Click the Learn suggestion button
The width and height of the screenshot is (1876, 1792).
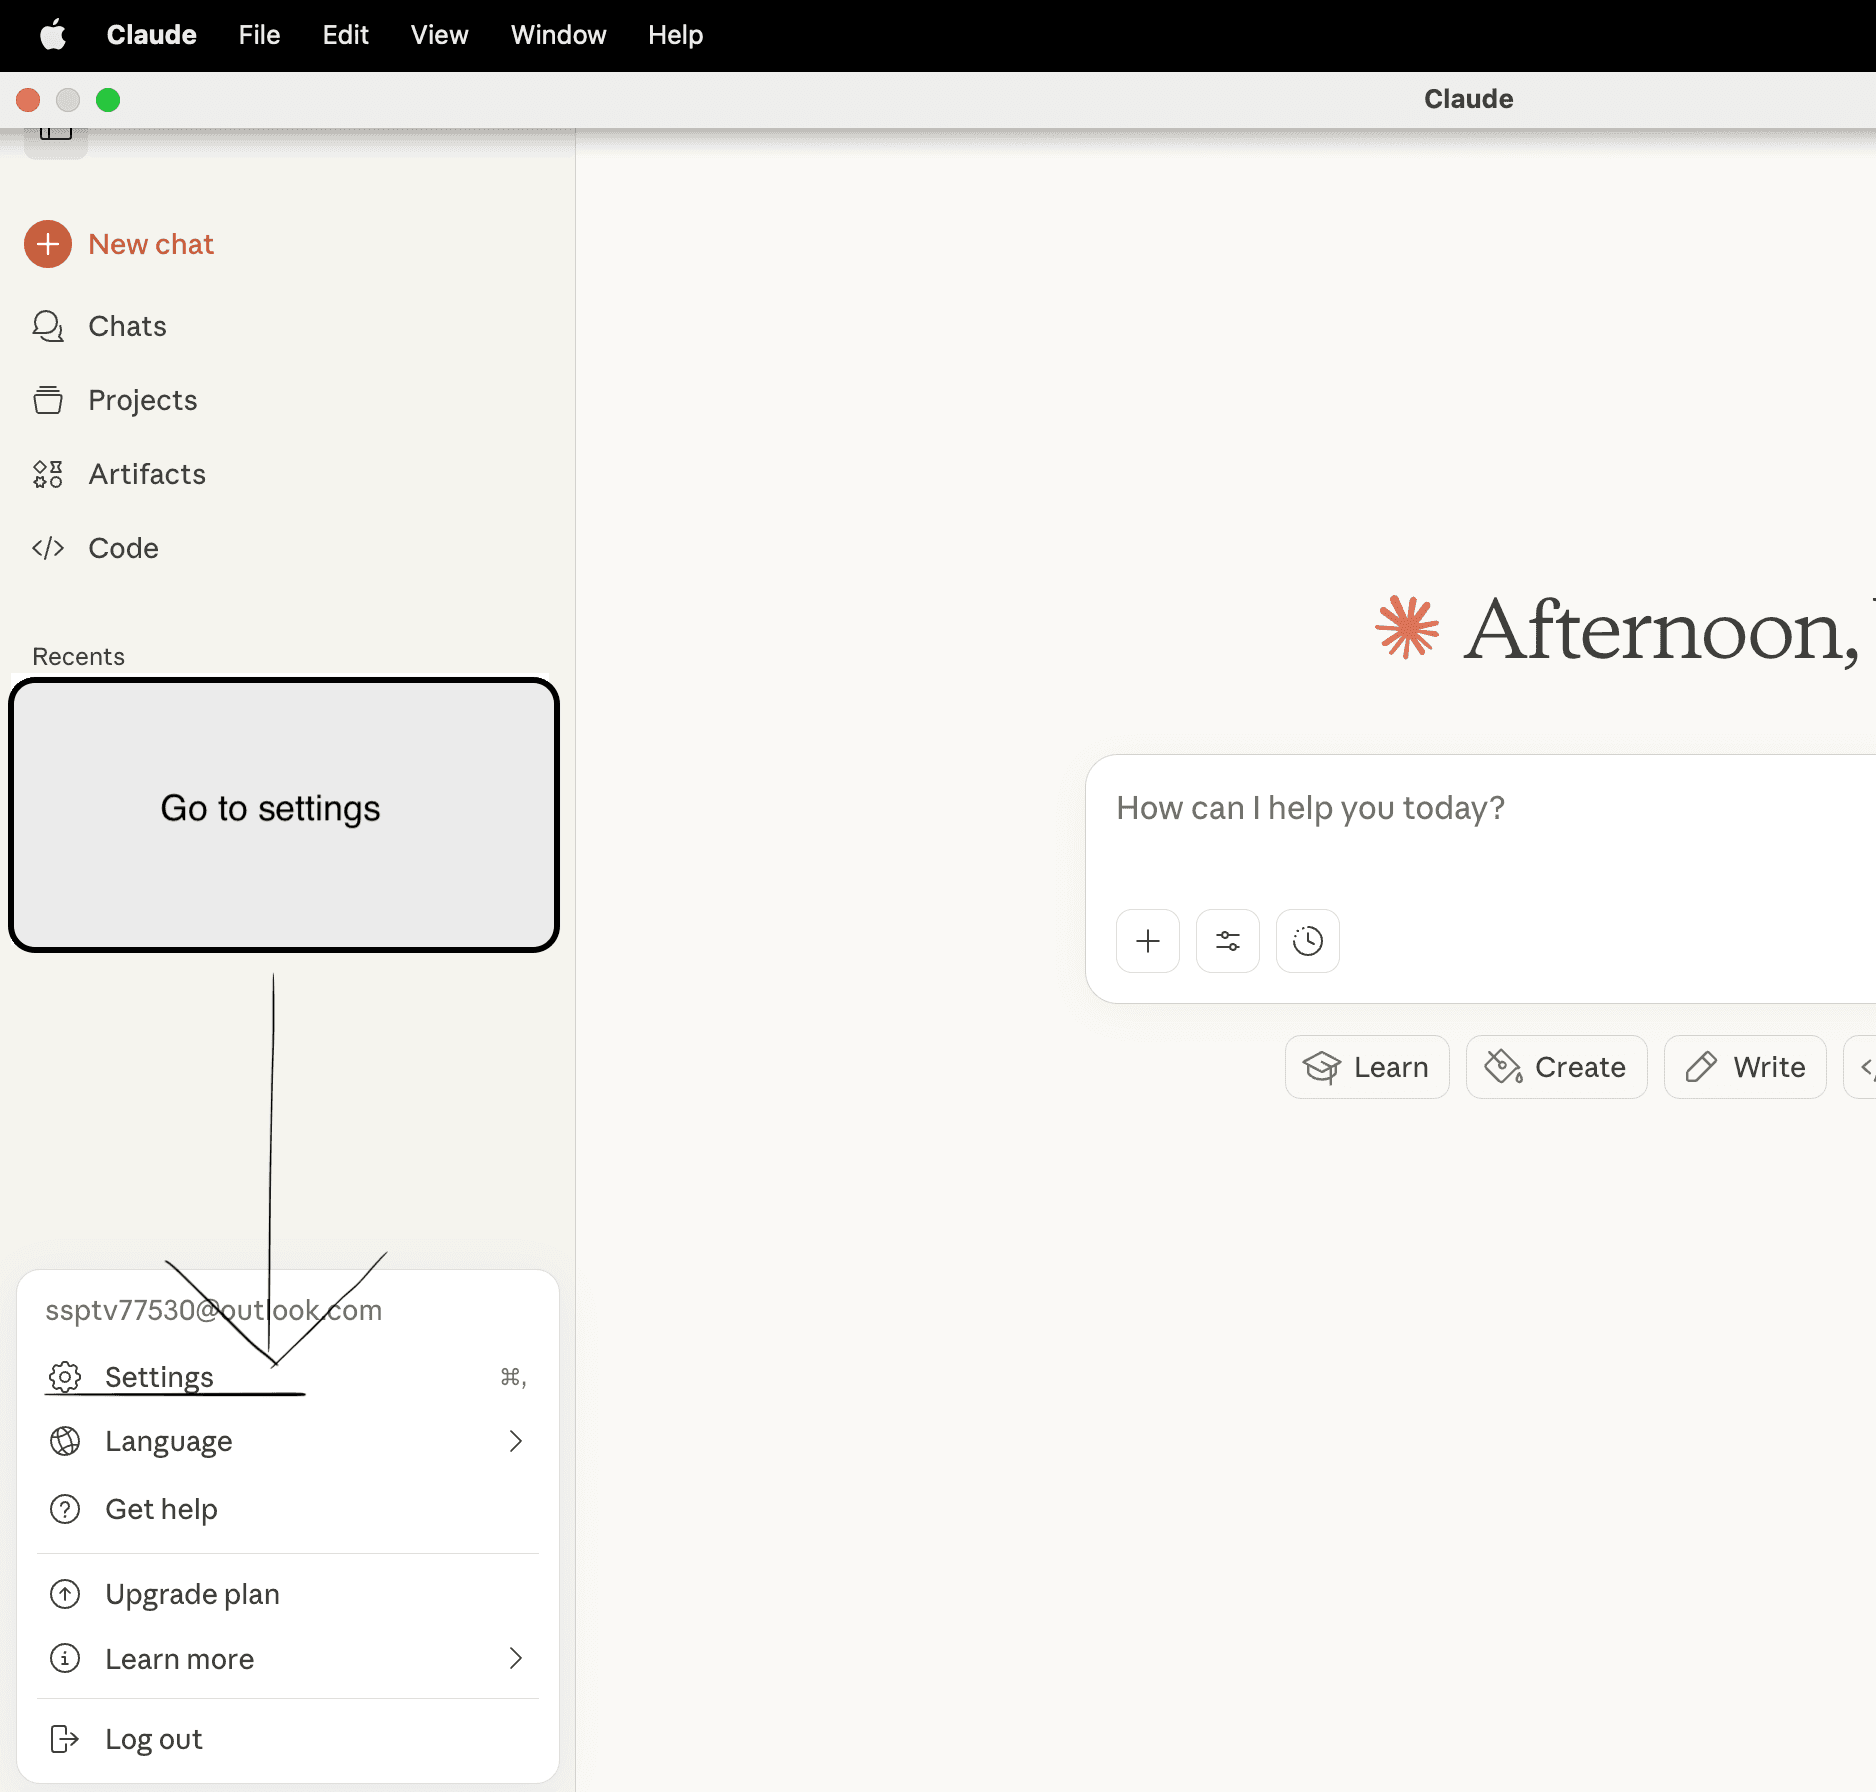pyautogui.click(x=1366, y=1067)
